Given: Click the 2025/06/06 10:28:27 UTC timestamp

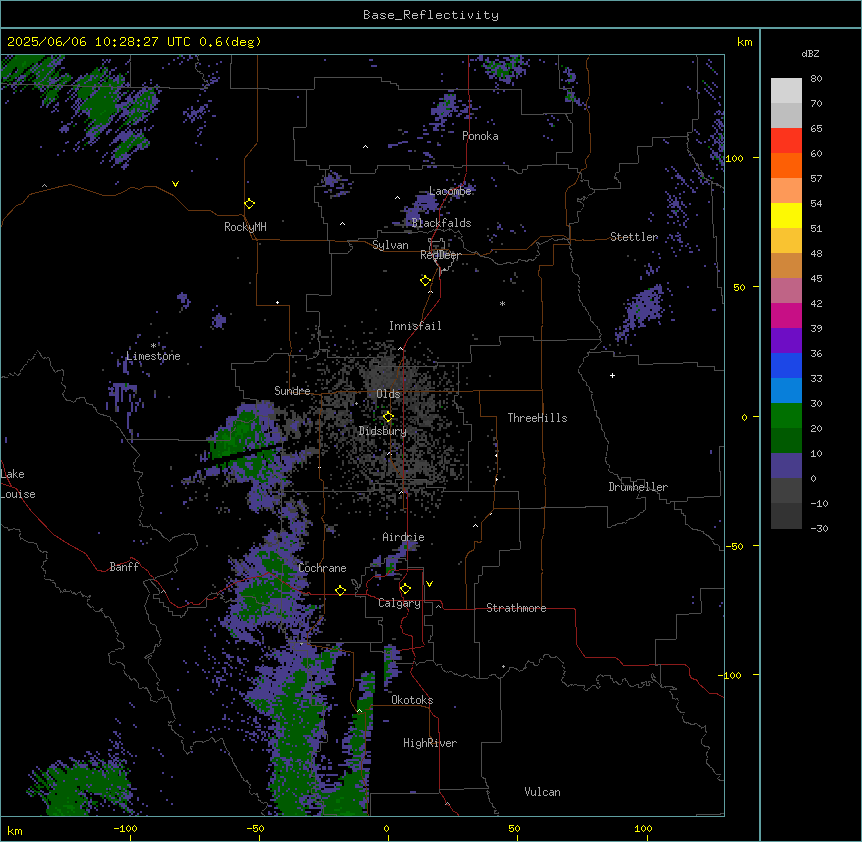Looking at the screenshot, I should pyautogui.click(x=99, y=42).
